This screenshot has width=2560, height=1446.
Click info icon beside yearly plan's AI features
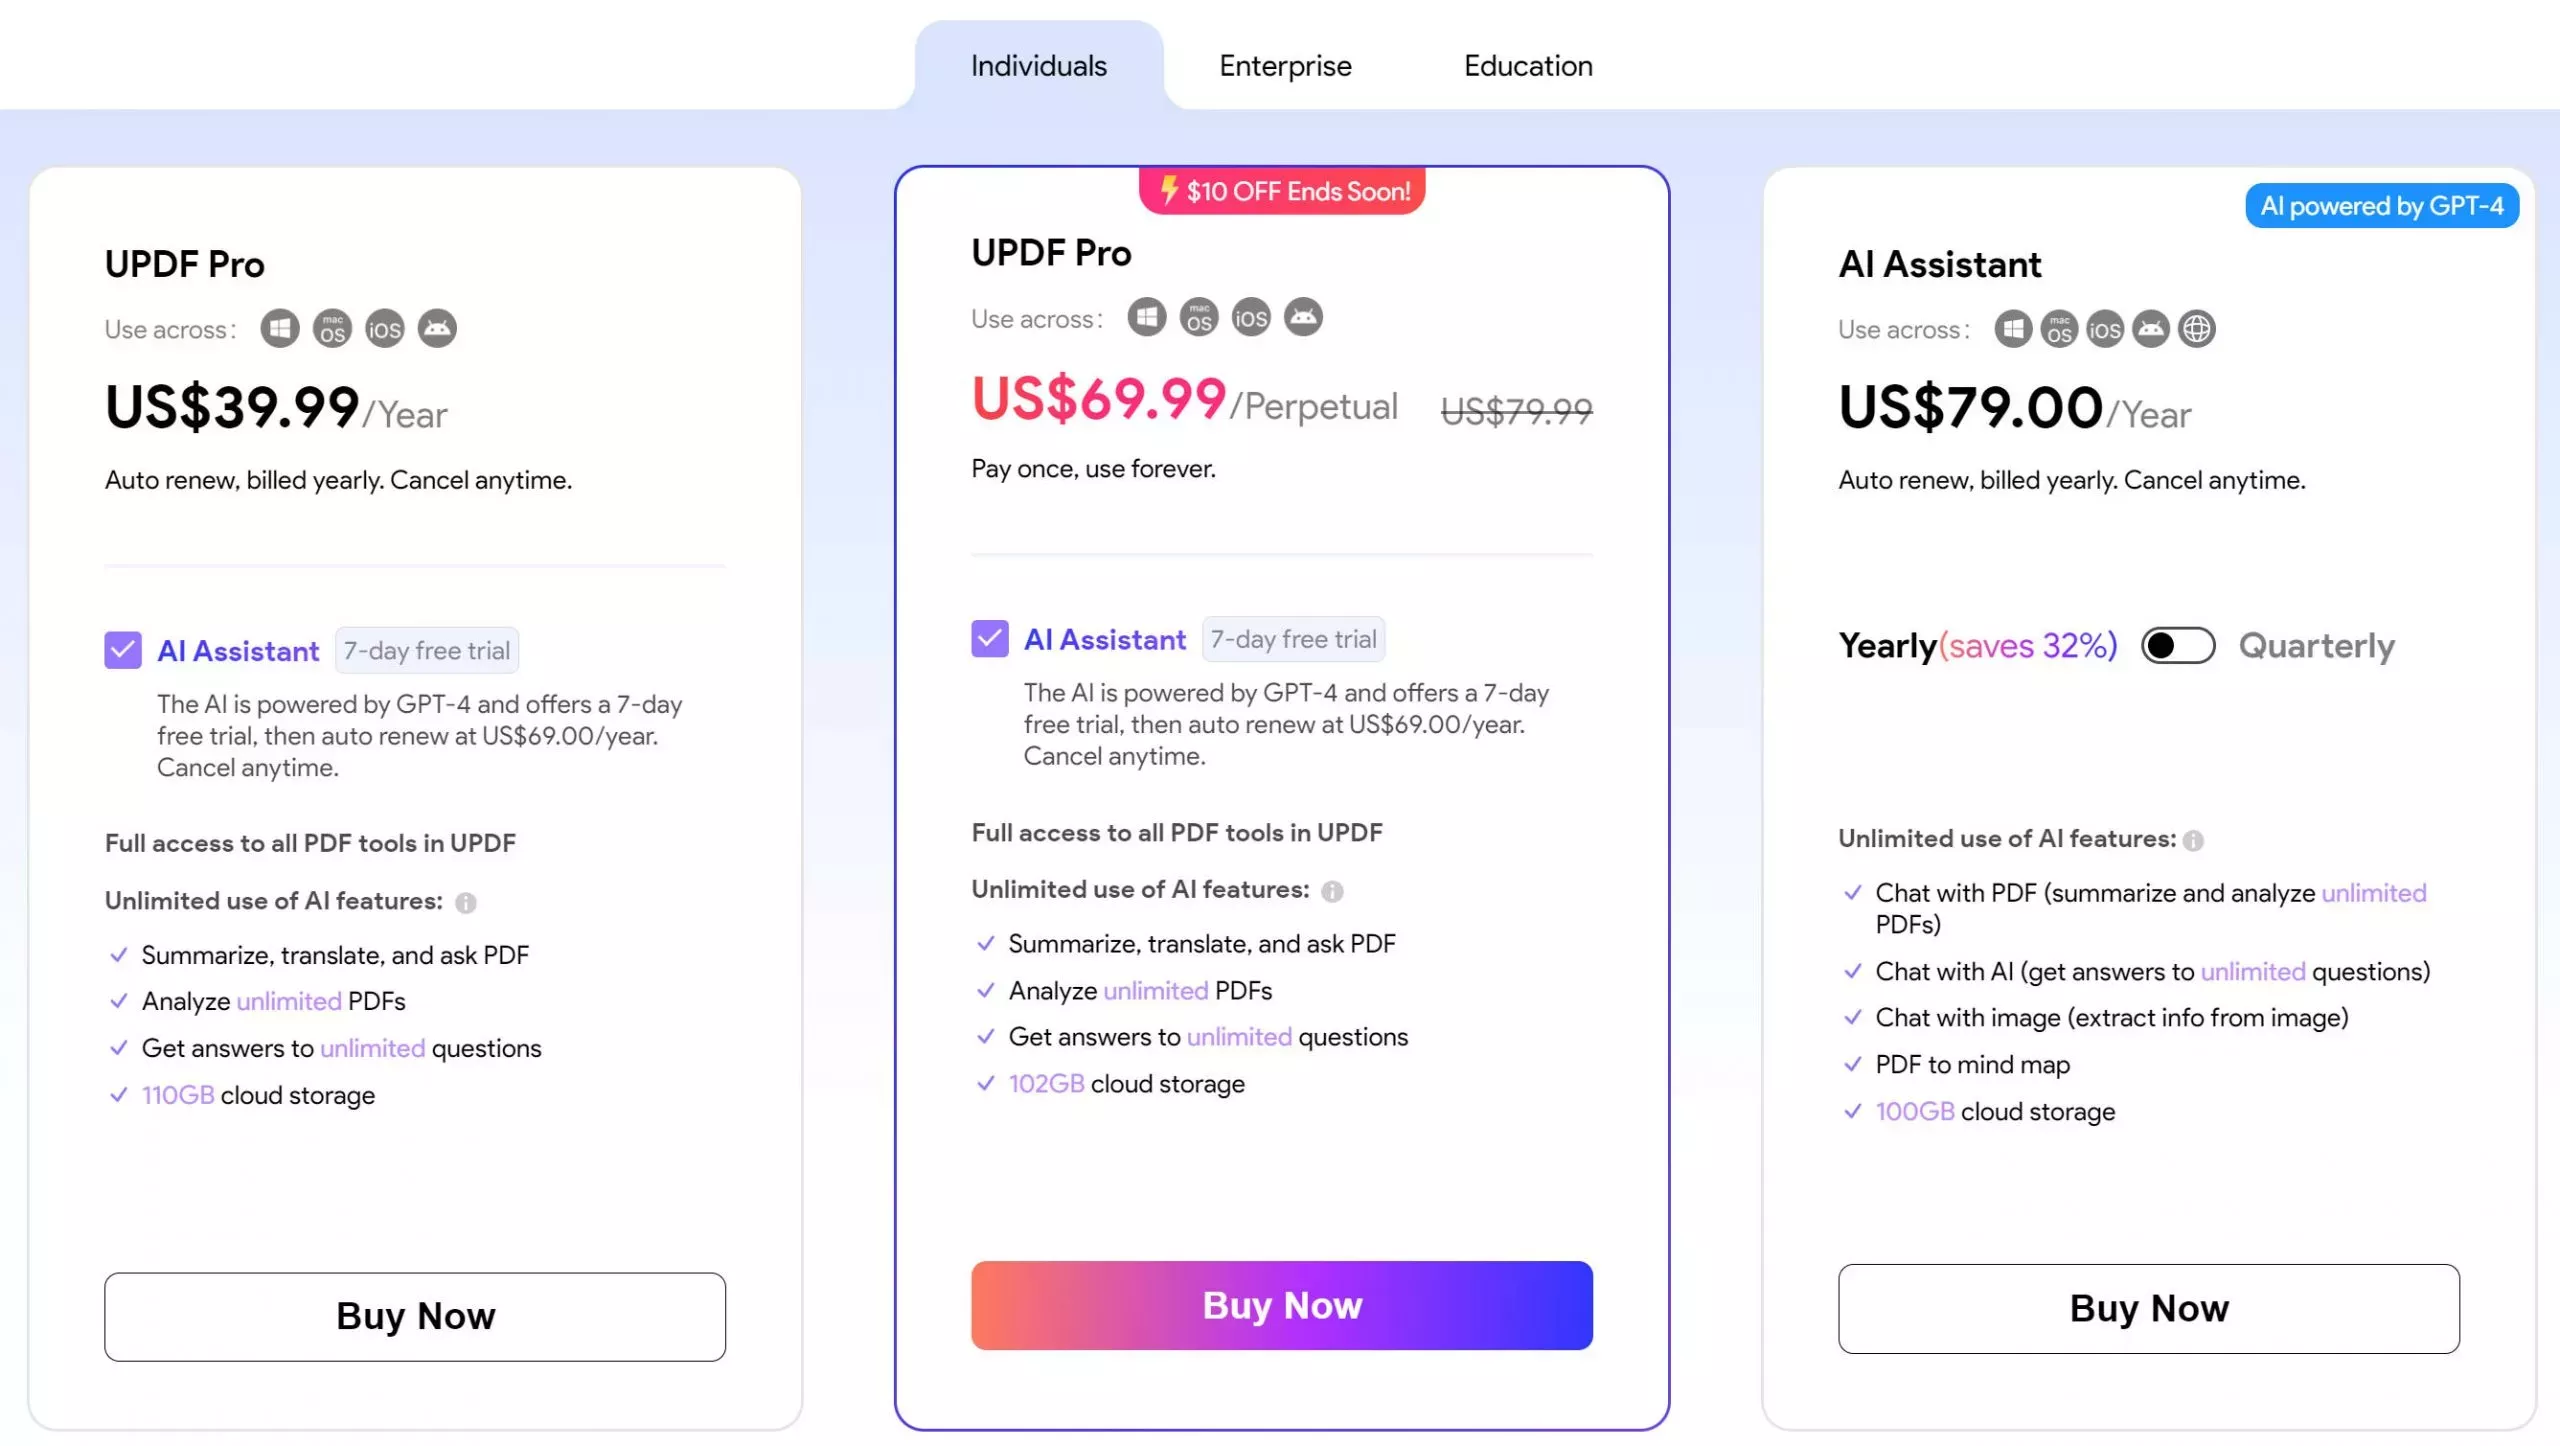click(466, 903)
